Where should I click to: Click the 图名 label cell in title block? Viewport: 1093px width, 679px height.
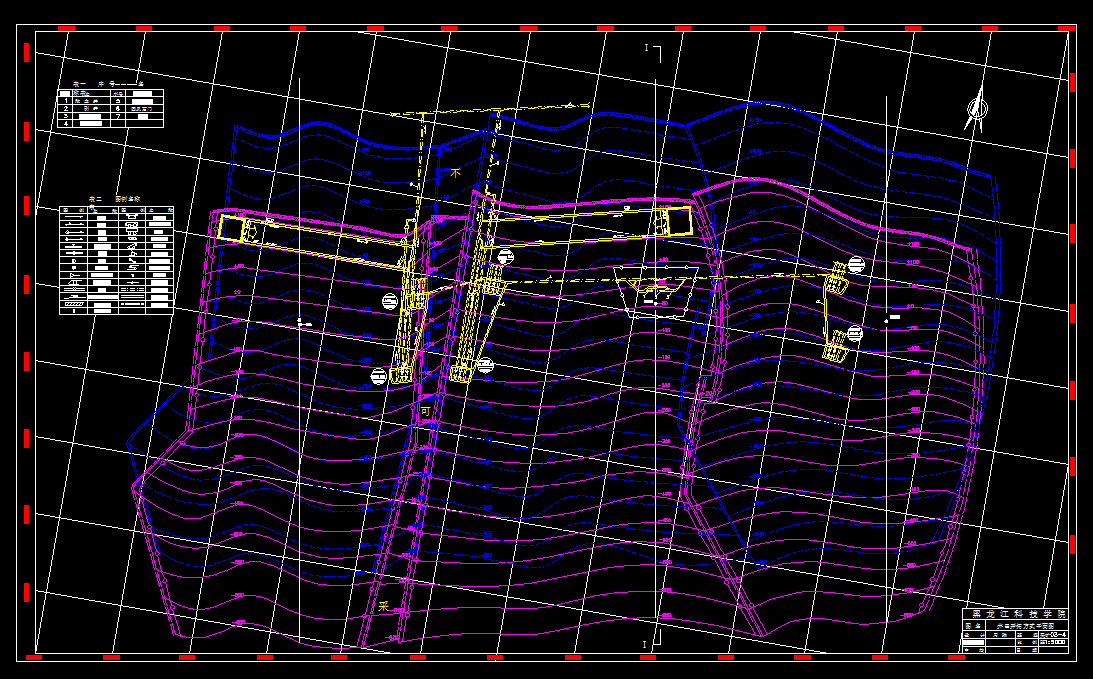tap(973, 626)
